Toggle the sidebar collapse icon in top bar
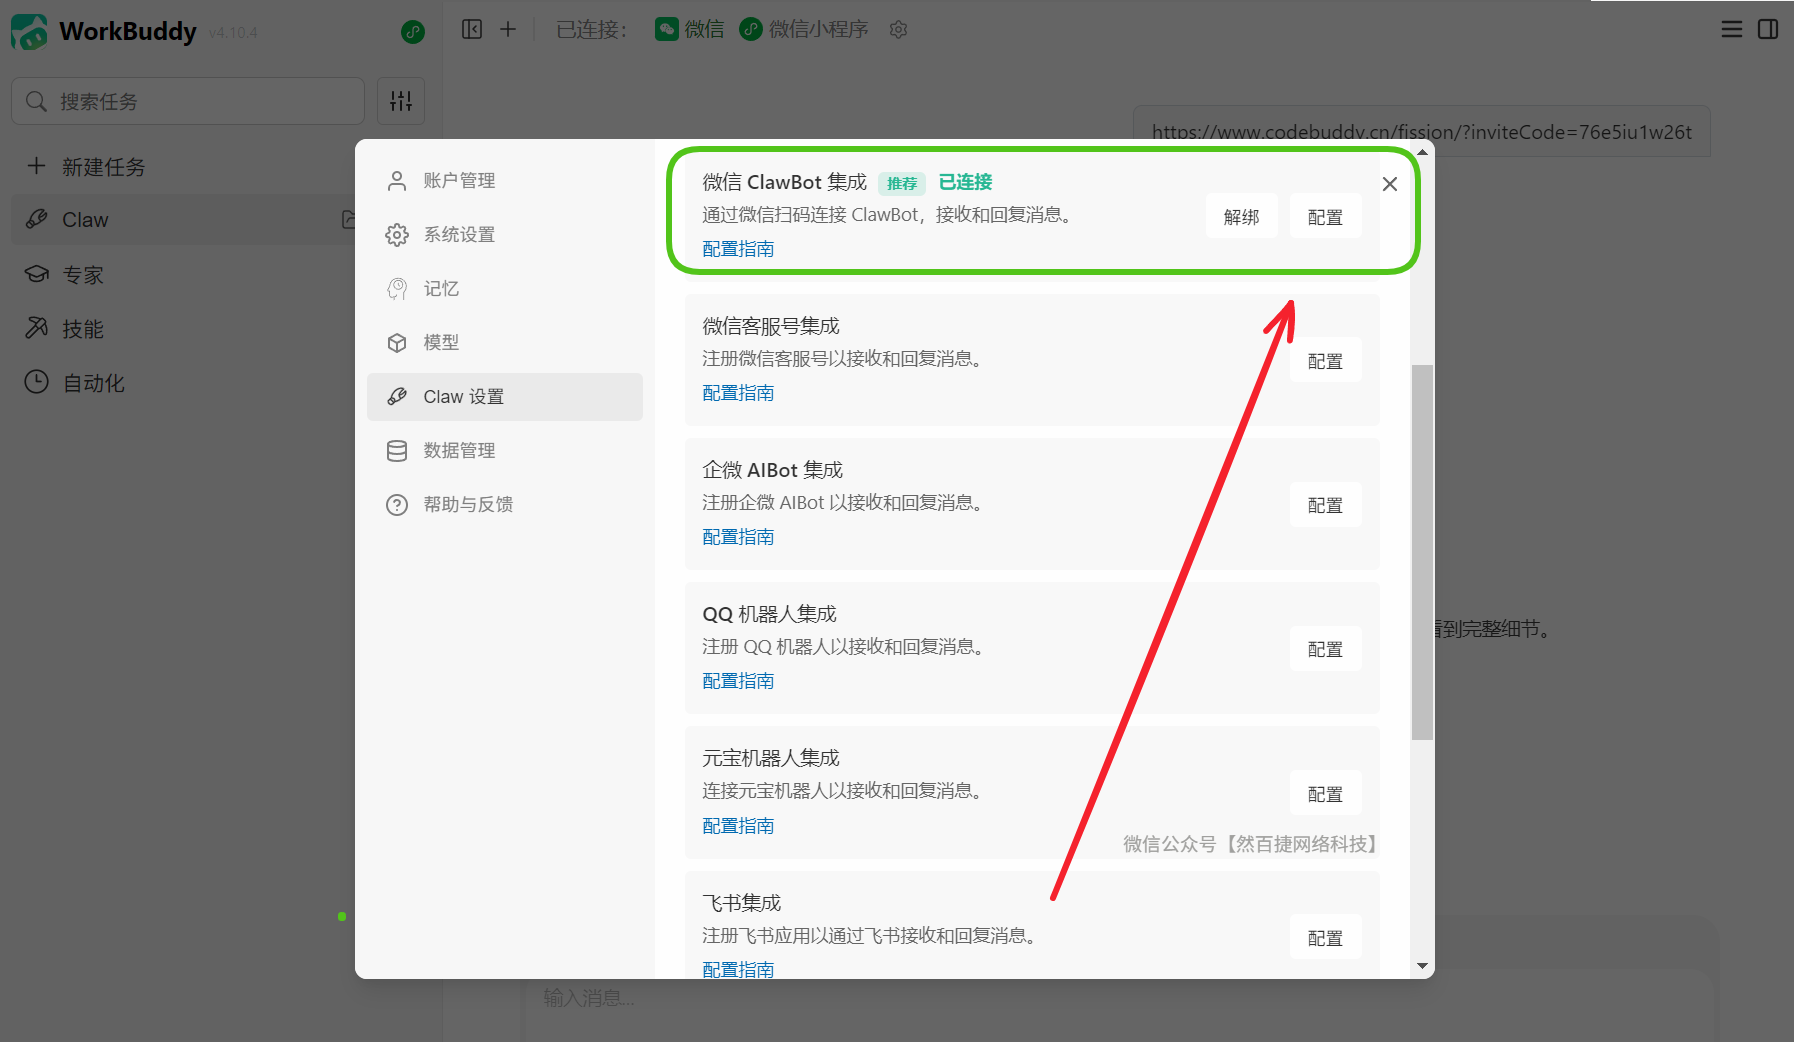 (472, 29)
